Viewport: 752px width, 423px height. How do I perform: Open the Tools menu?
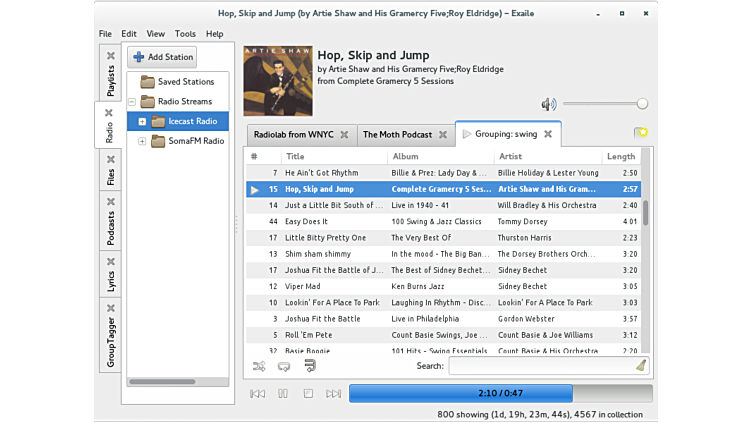(185, 33)
